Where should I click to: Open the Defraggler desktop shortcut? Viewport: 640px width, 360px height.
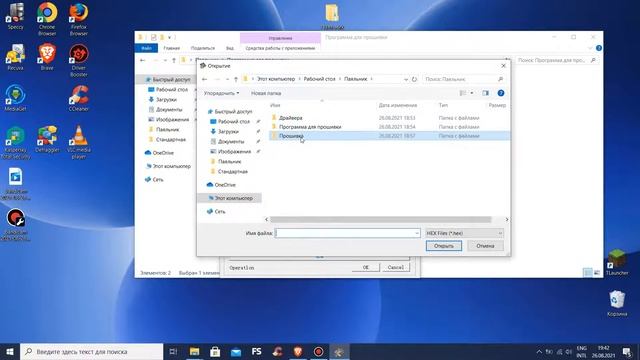click(x=47, y=140)
